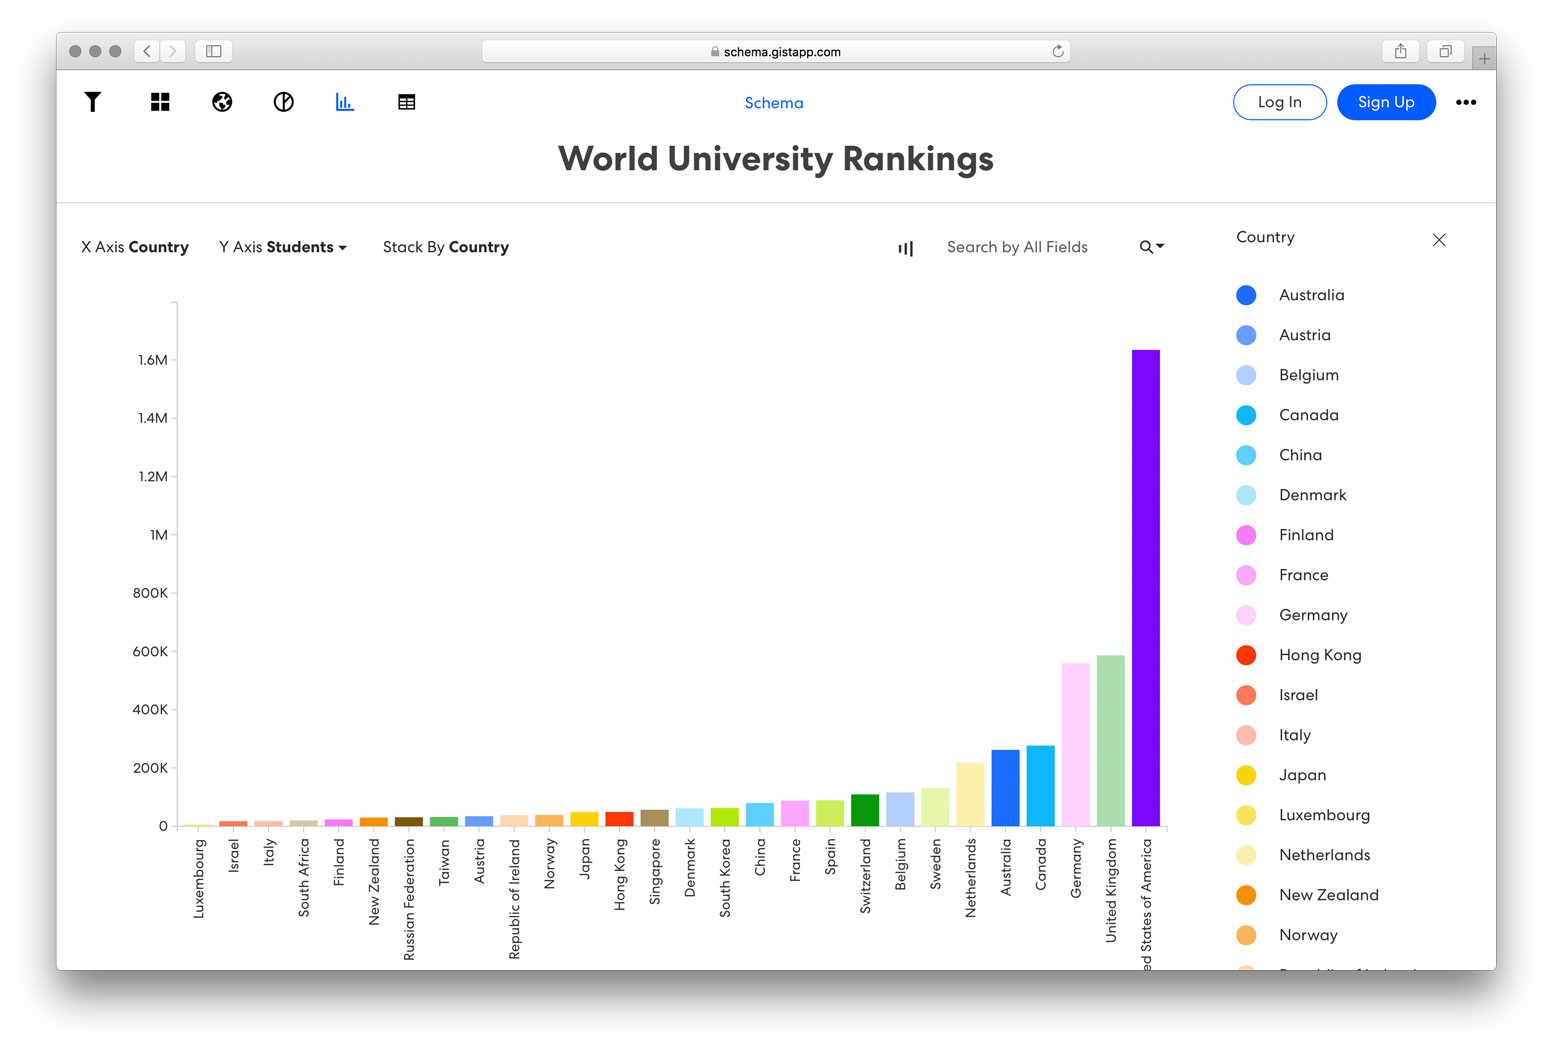Close the Country legend panel

click(1438, 240)
